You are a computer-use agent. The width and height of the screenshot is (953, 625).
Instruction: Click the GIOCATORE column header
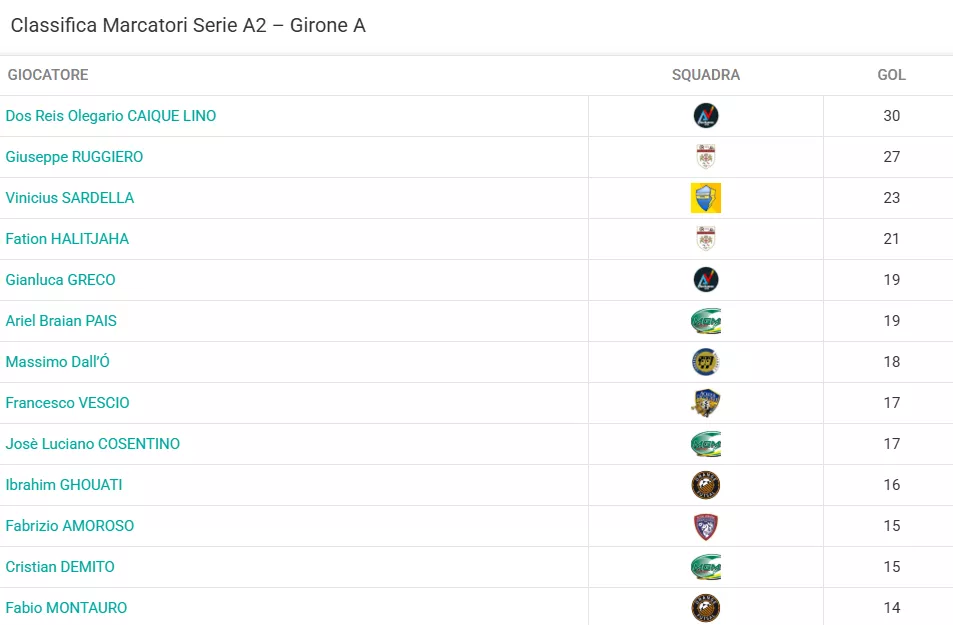(48, 75)
